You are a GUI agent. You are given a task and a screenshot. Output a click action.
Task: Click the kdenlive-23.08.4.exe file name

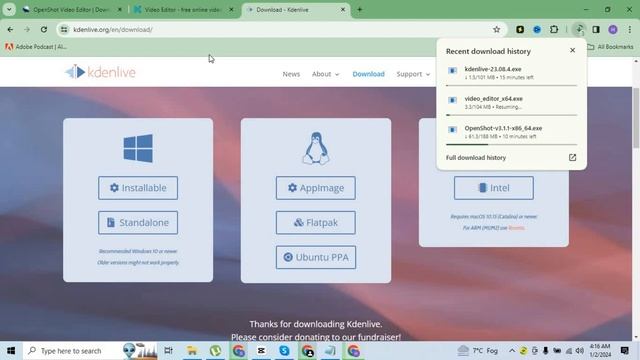point(493,69)
